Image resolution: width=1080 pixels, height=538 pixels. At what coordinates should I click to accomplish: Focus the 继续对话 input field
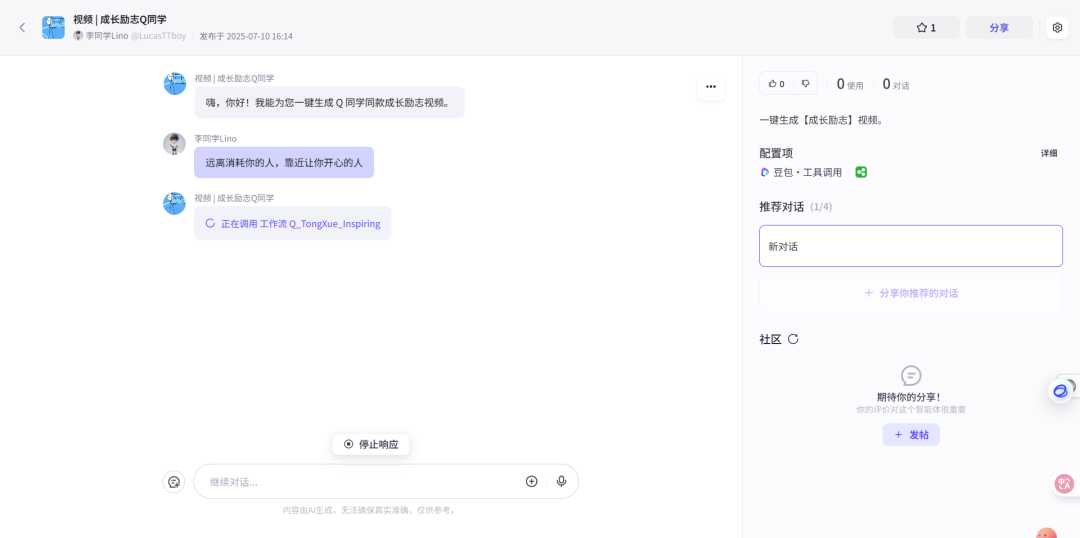pyautogui.click(x=362, y=482)
